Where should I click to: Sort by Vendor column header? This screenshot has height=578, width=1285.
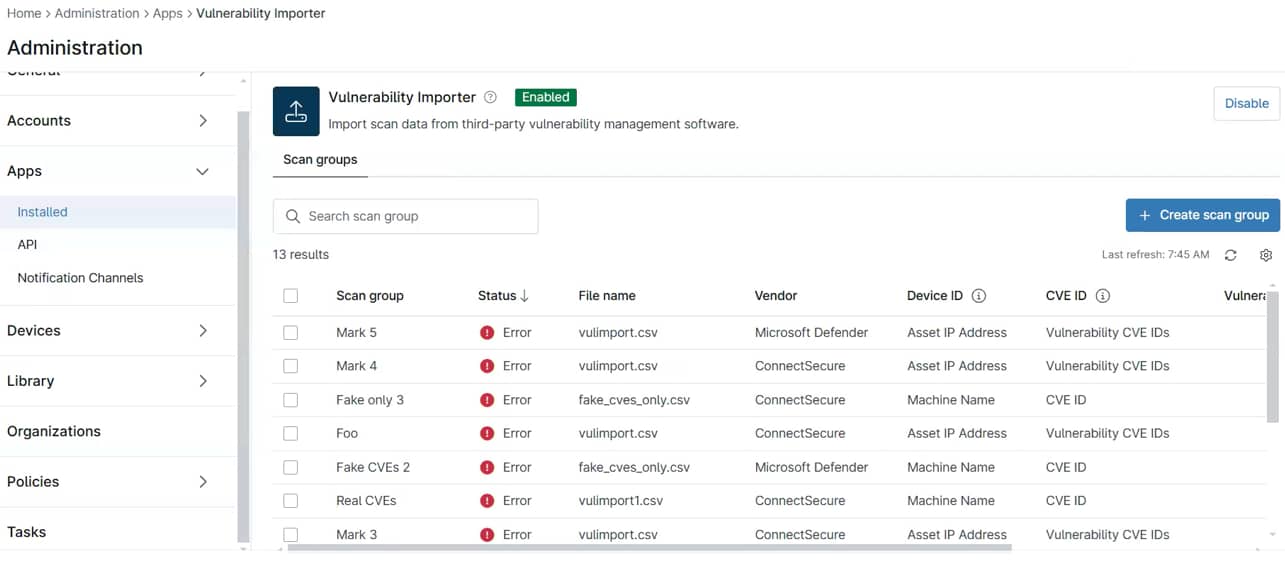pyautogui.click(x=776, y=296)
